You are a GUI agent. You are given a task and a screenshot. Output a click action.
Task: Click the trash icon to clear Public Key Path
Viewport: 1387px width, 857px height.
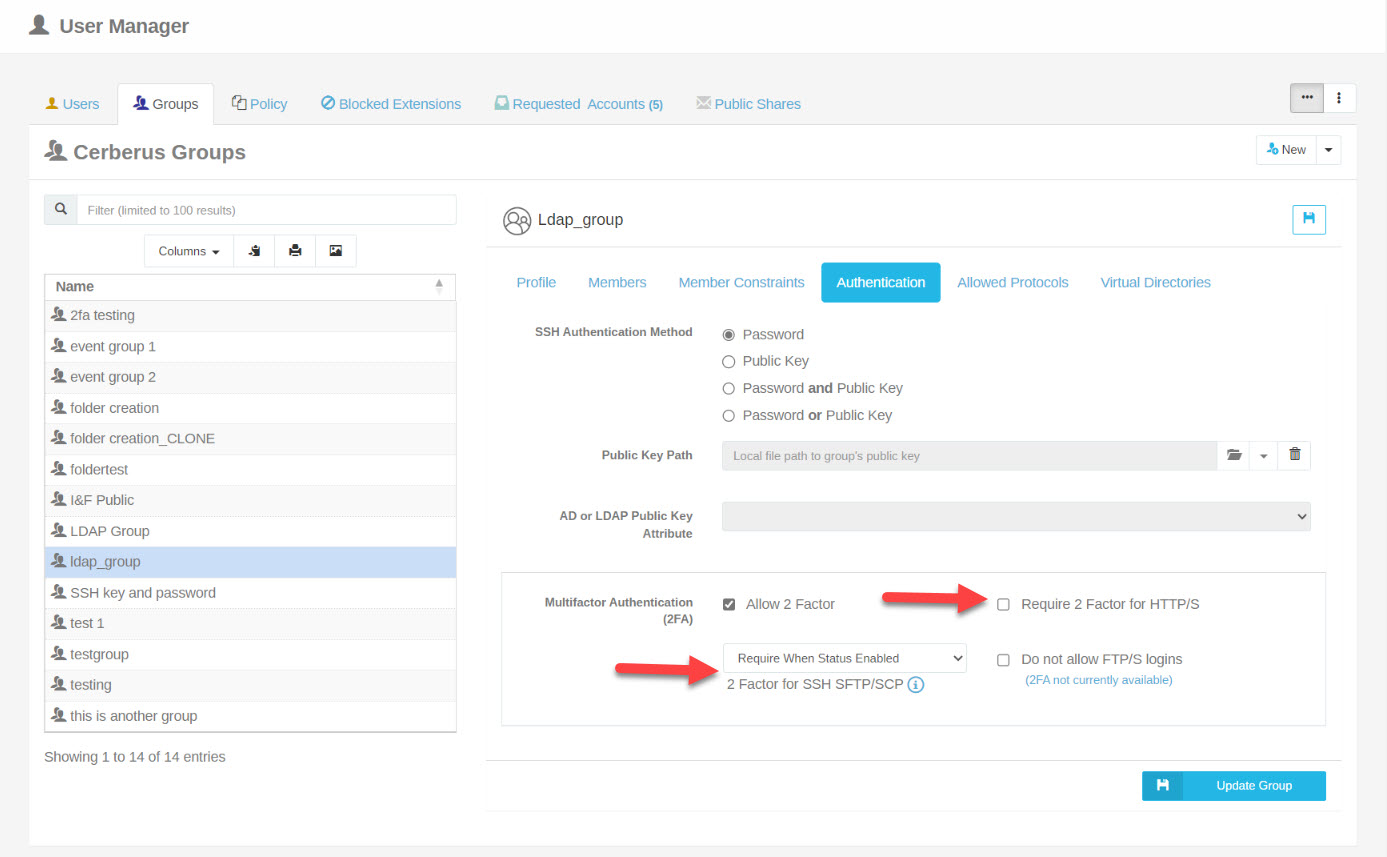[1295, 455]
